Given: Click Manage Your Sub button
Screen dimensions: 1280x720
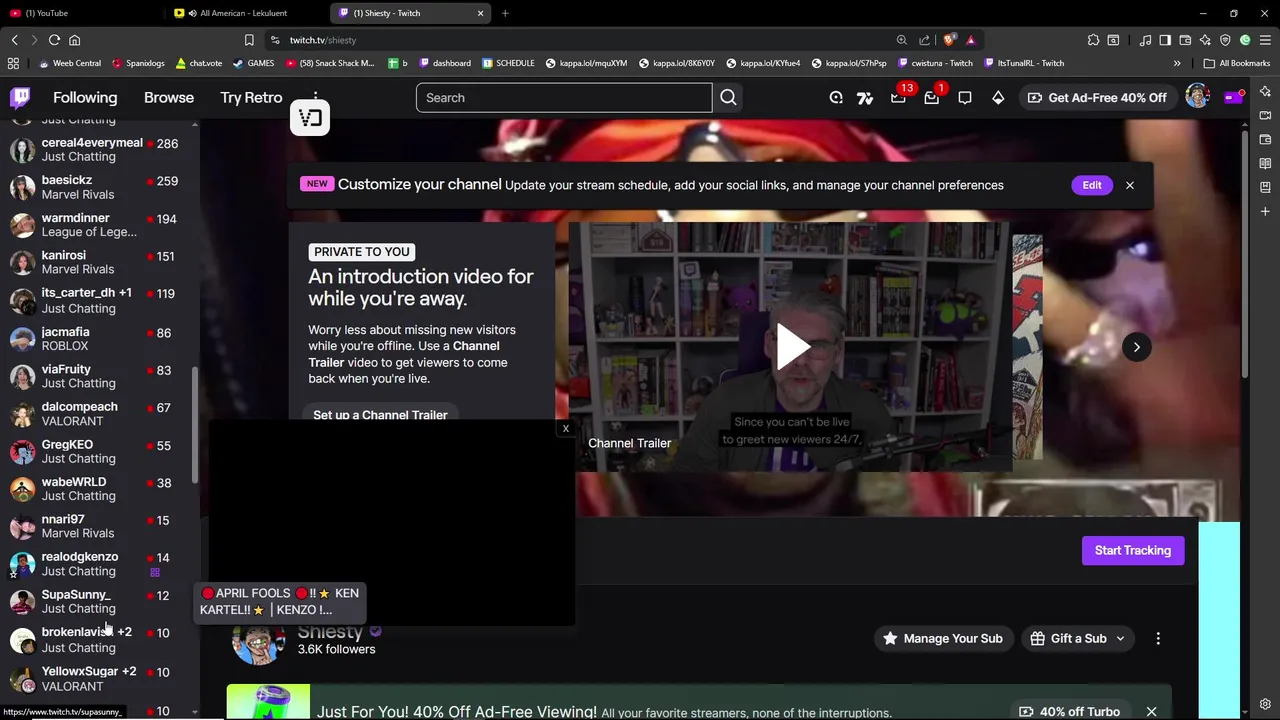Looking at the screenshot, I should 941,638.
